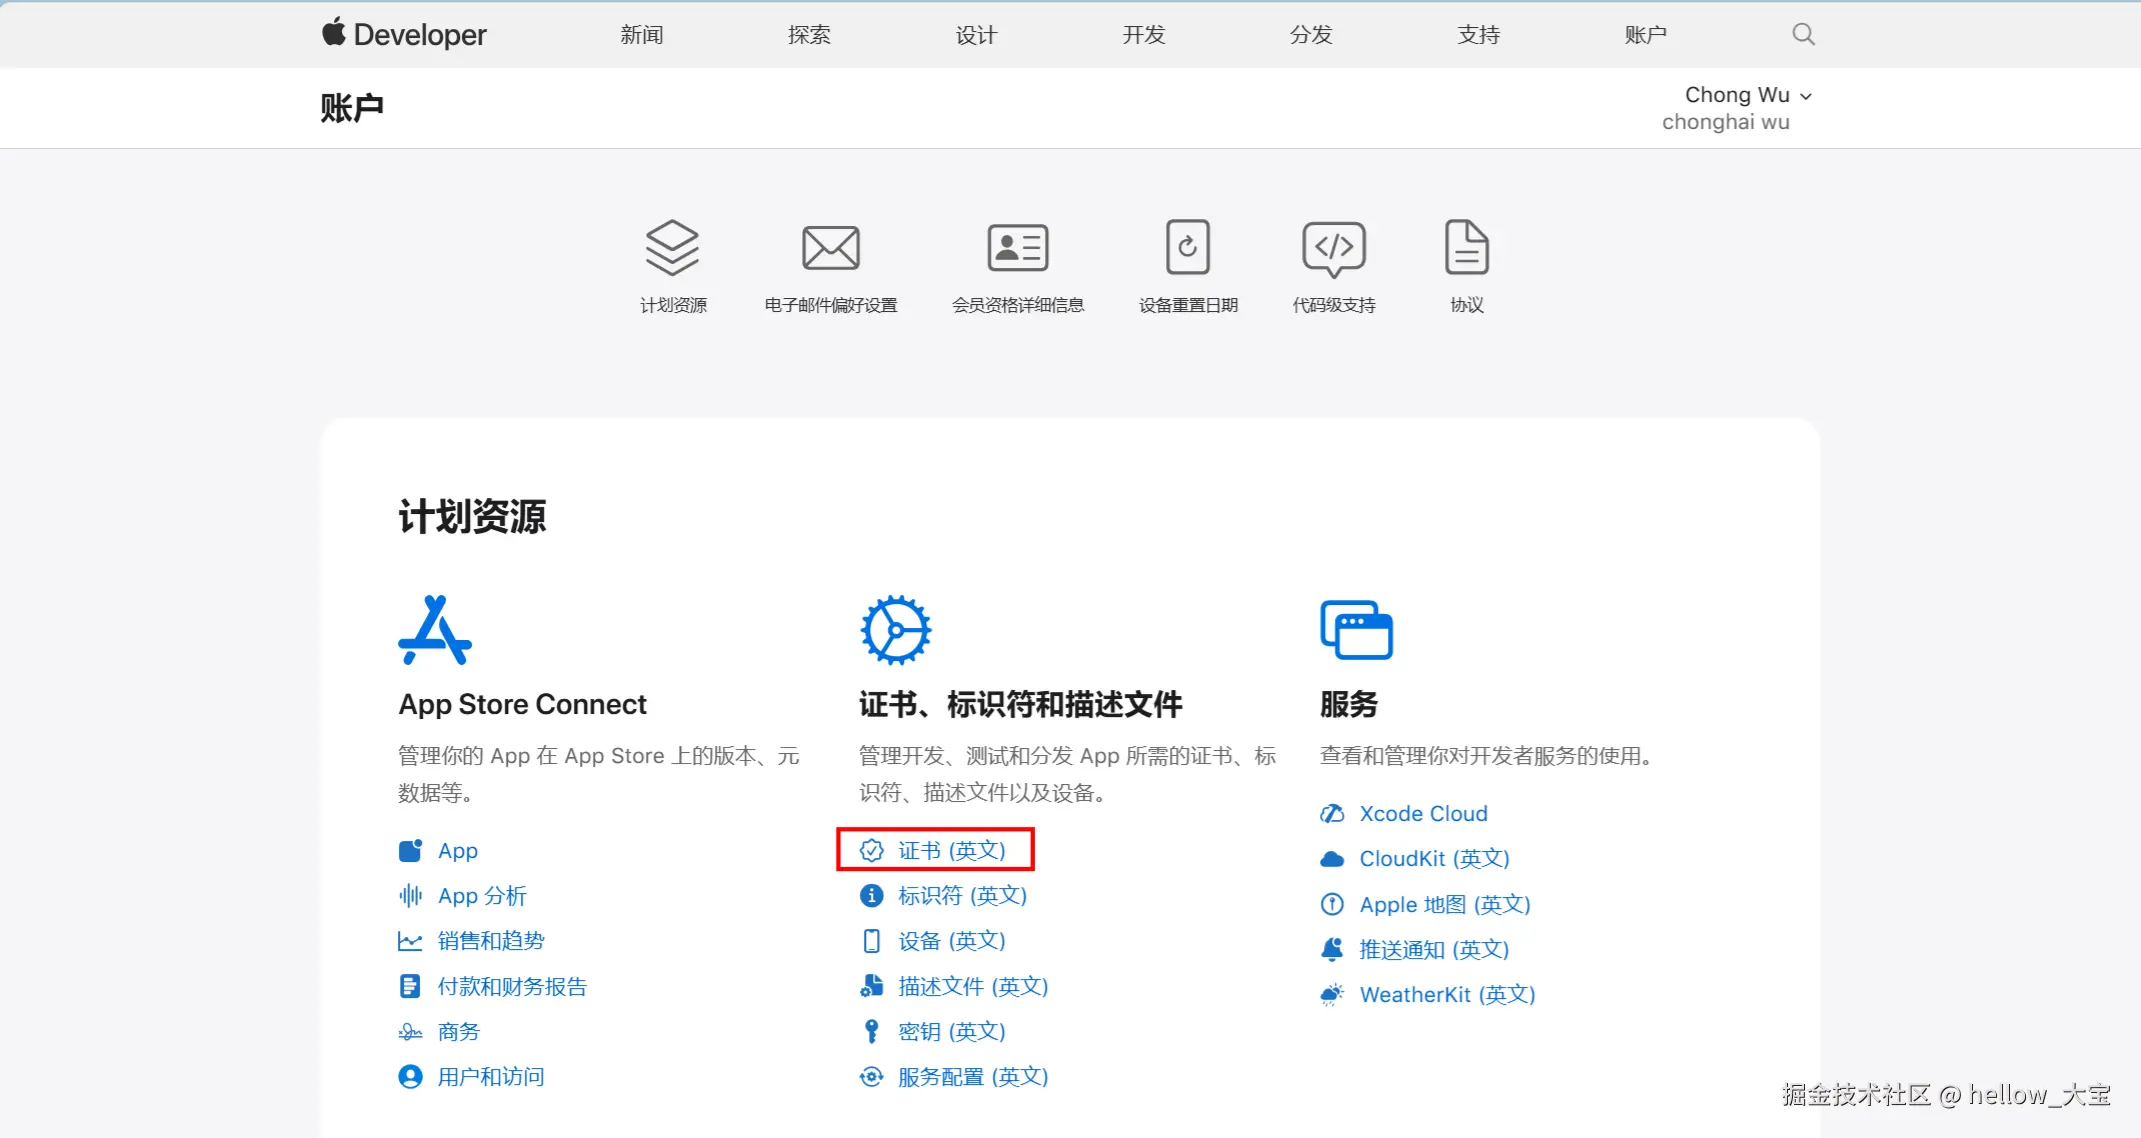The height and width of the screenshot is (1138, 2141).
Task: Click the App Store Connect logo icon
Action: tap(434, 630)
